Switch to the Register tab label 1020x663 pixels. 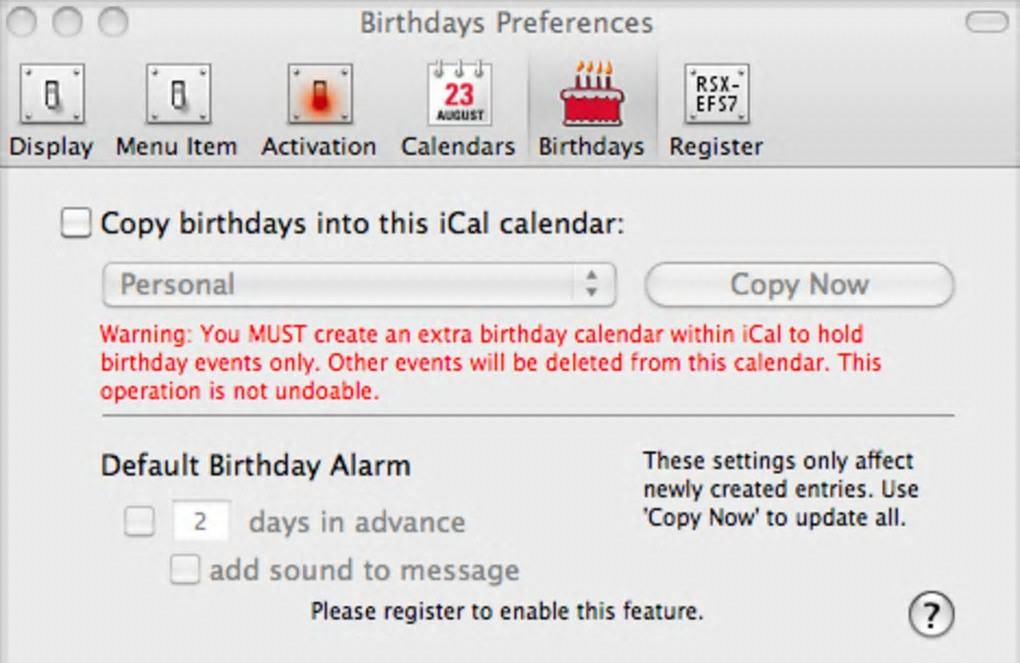716,147
